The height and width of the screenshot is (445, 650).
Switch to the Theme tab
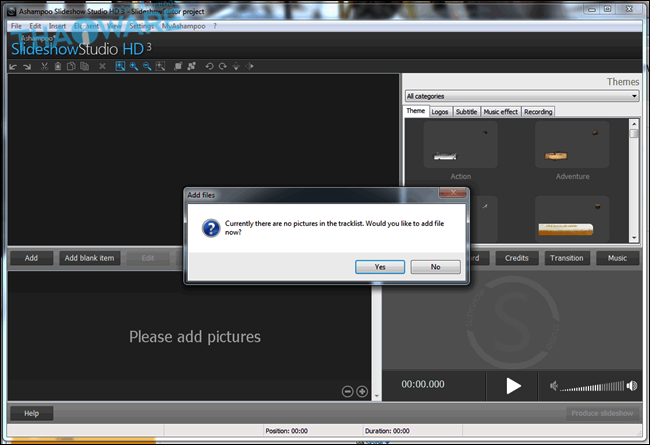(415, 111)
